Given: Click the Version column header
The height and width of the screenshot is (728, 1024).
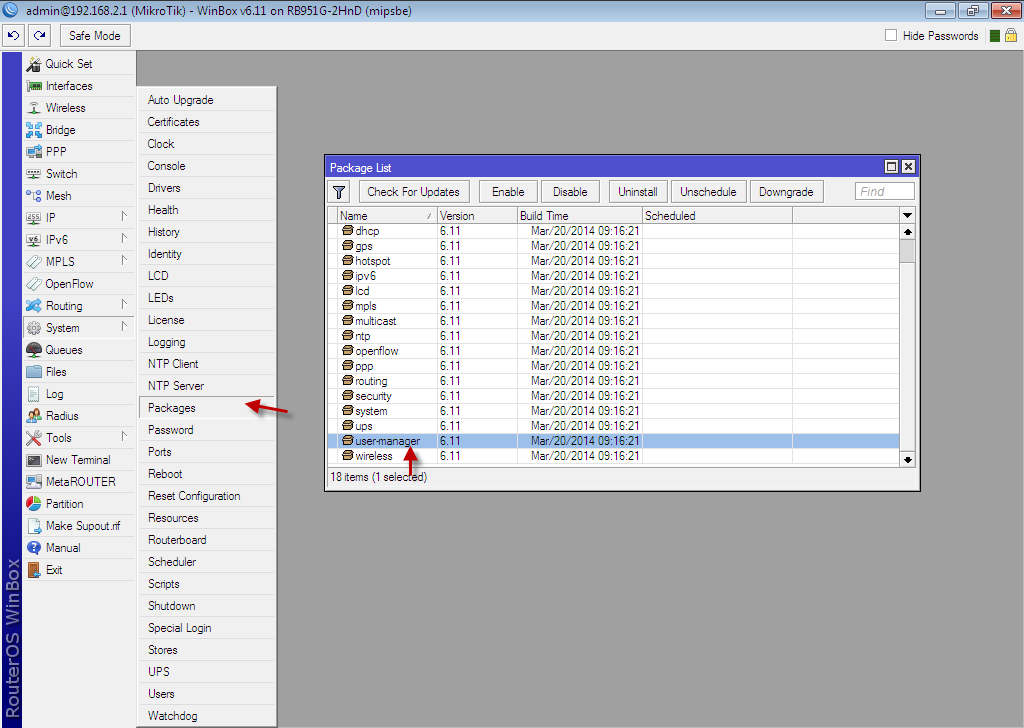Looking at the screenshot, I should pyautogui.click(x=477, y=215).
